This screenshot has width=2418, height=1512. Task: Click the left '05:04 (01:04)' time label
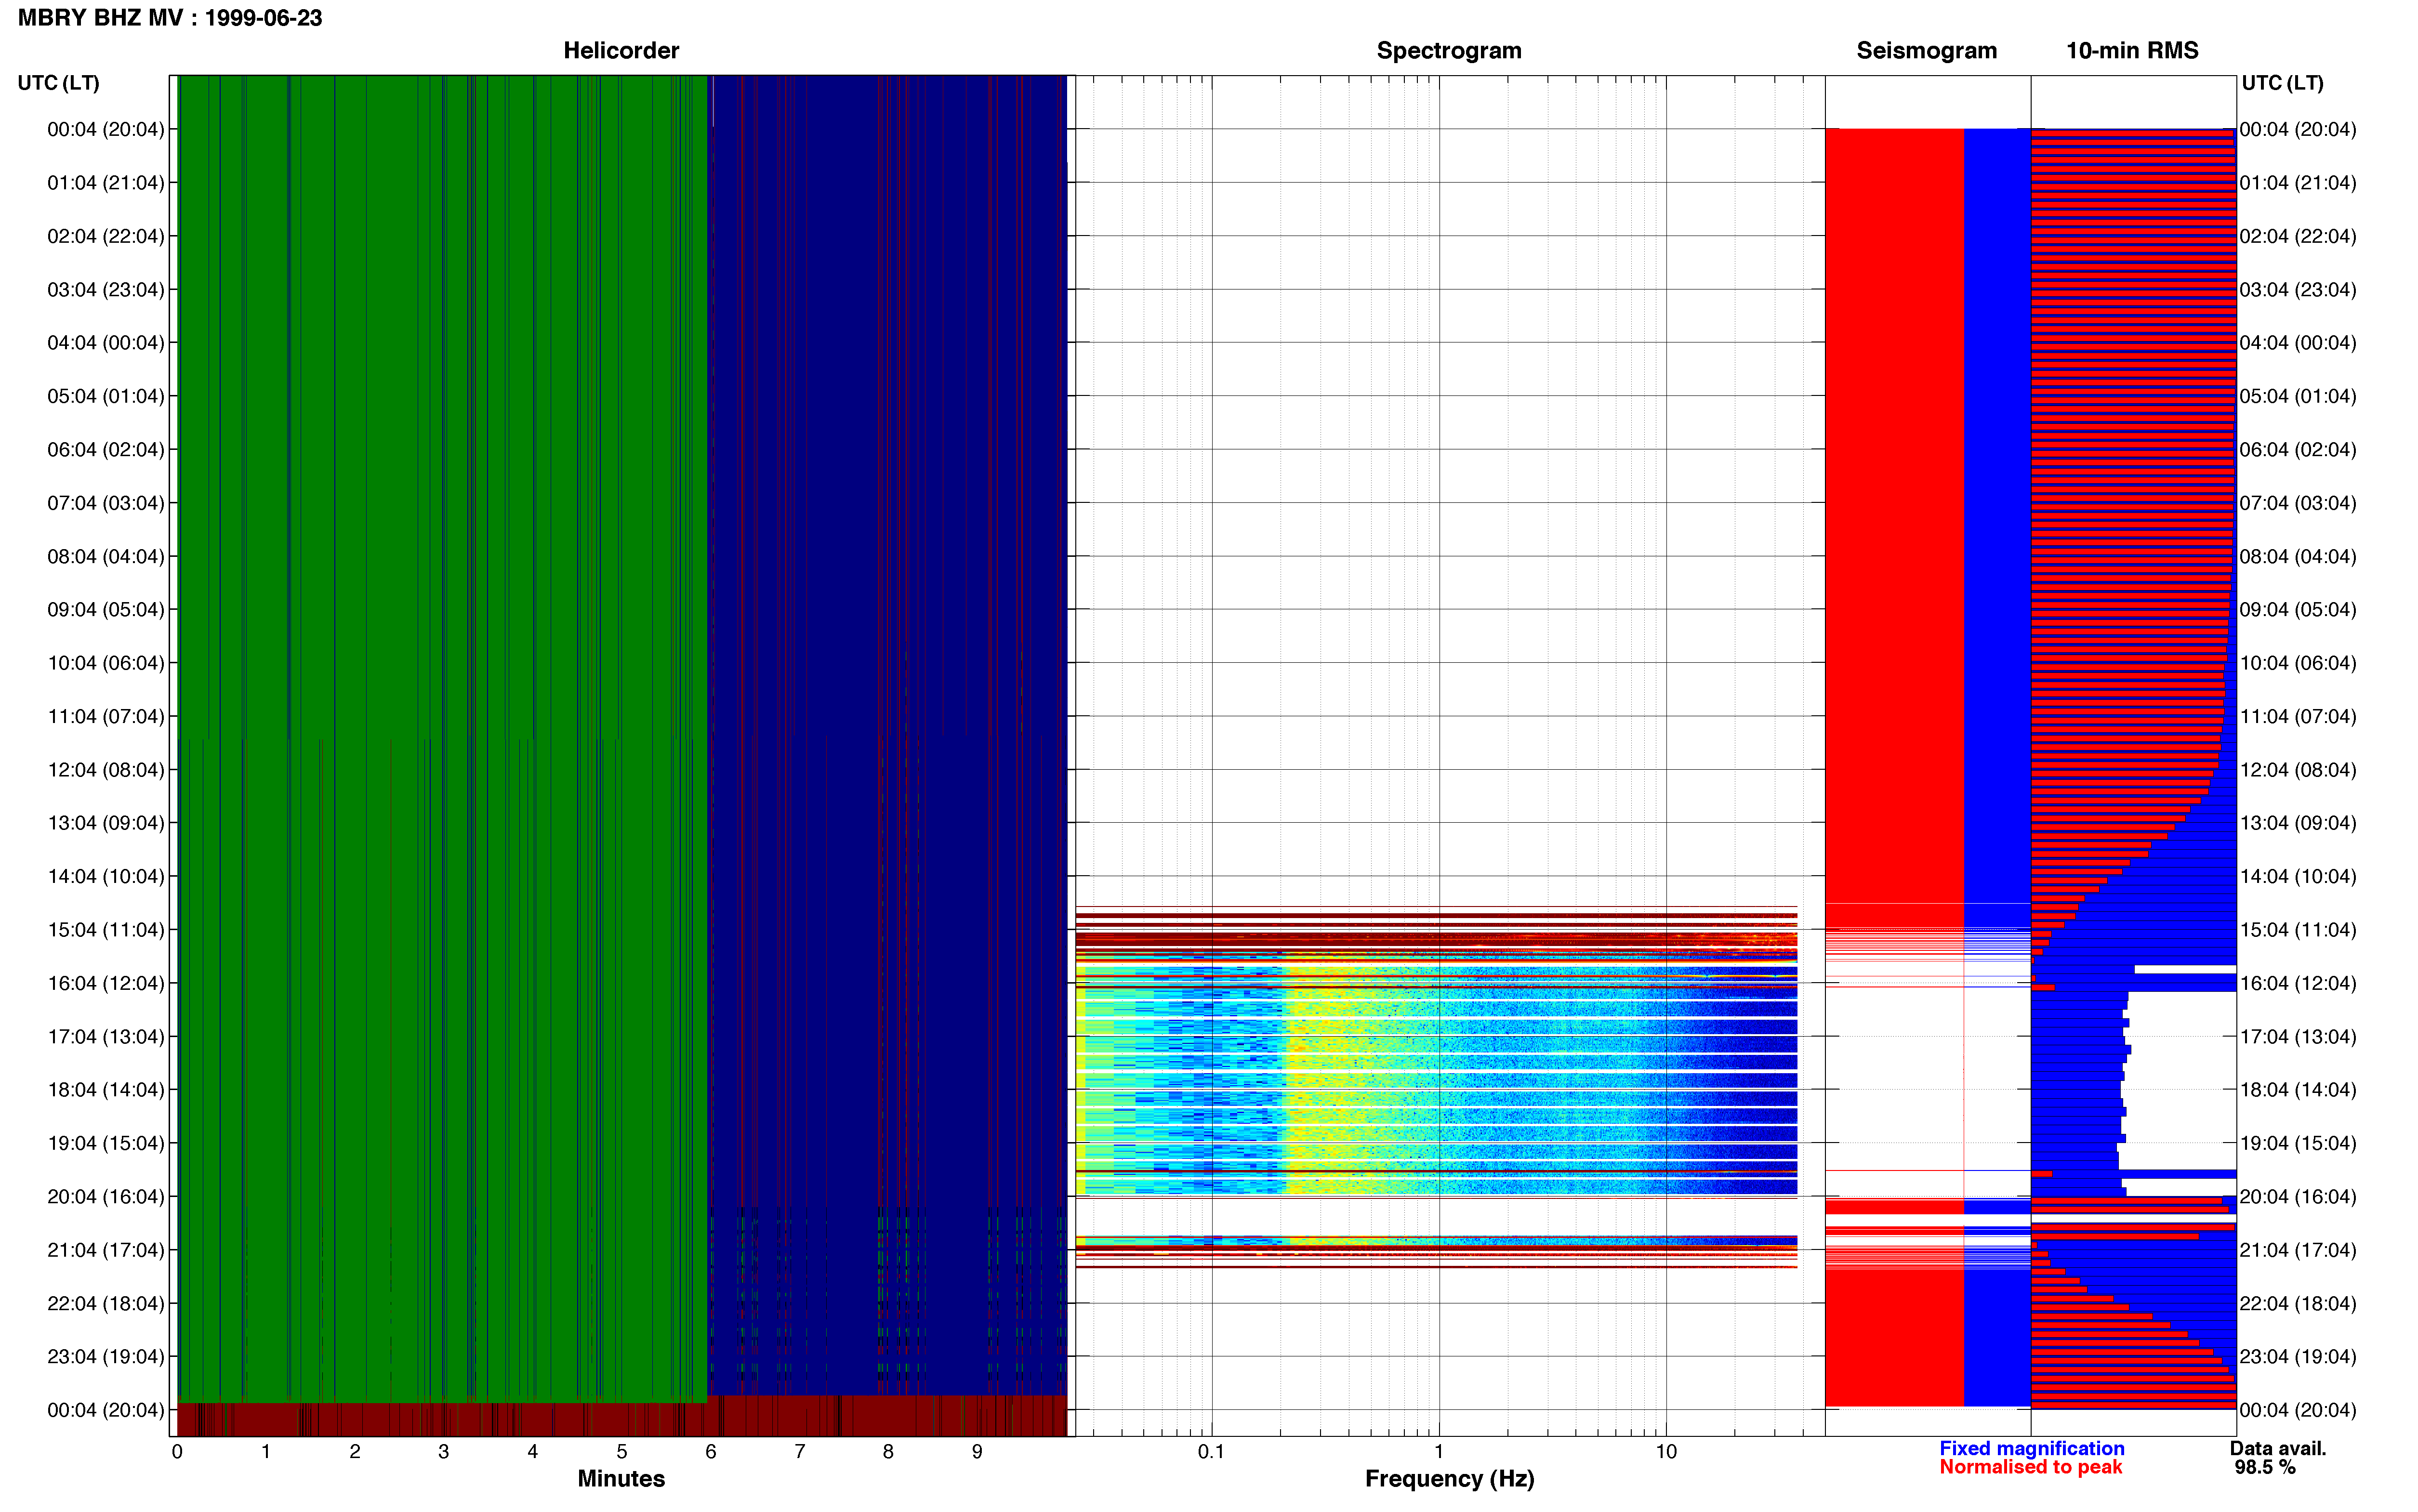106,396
